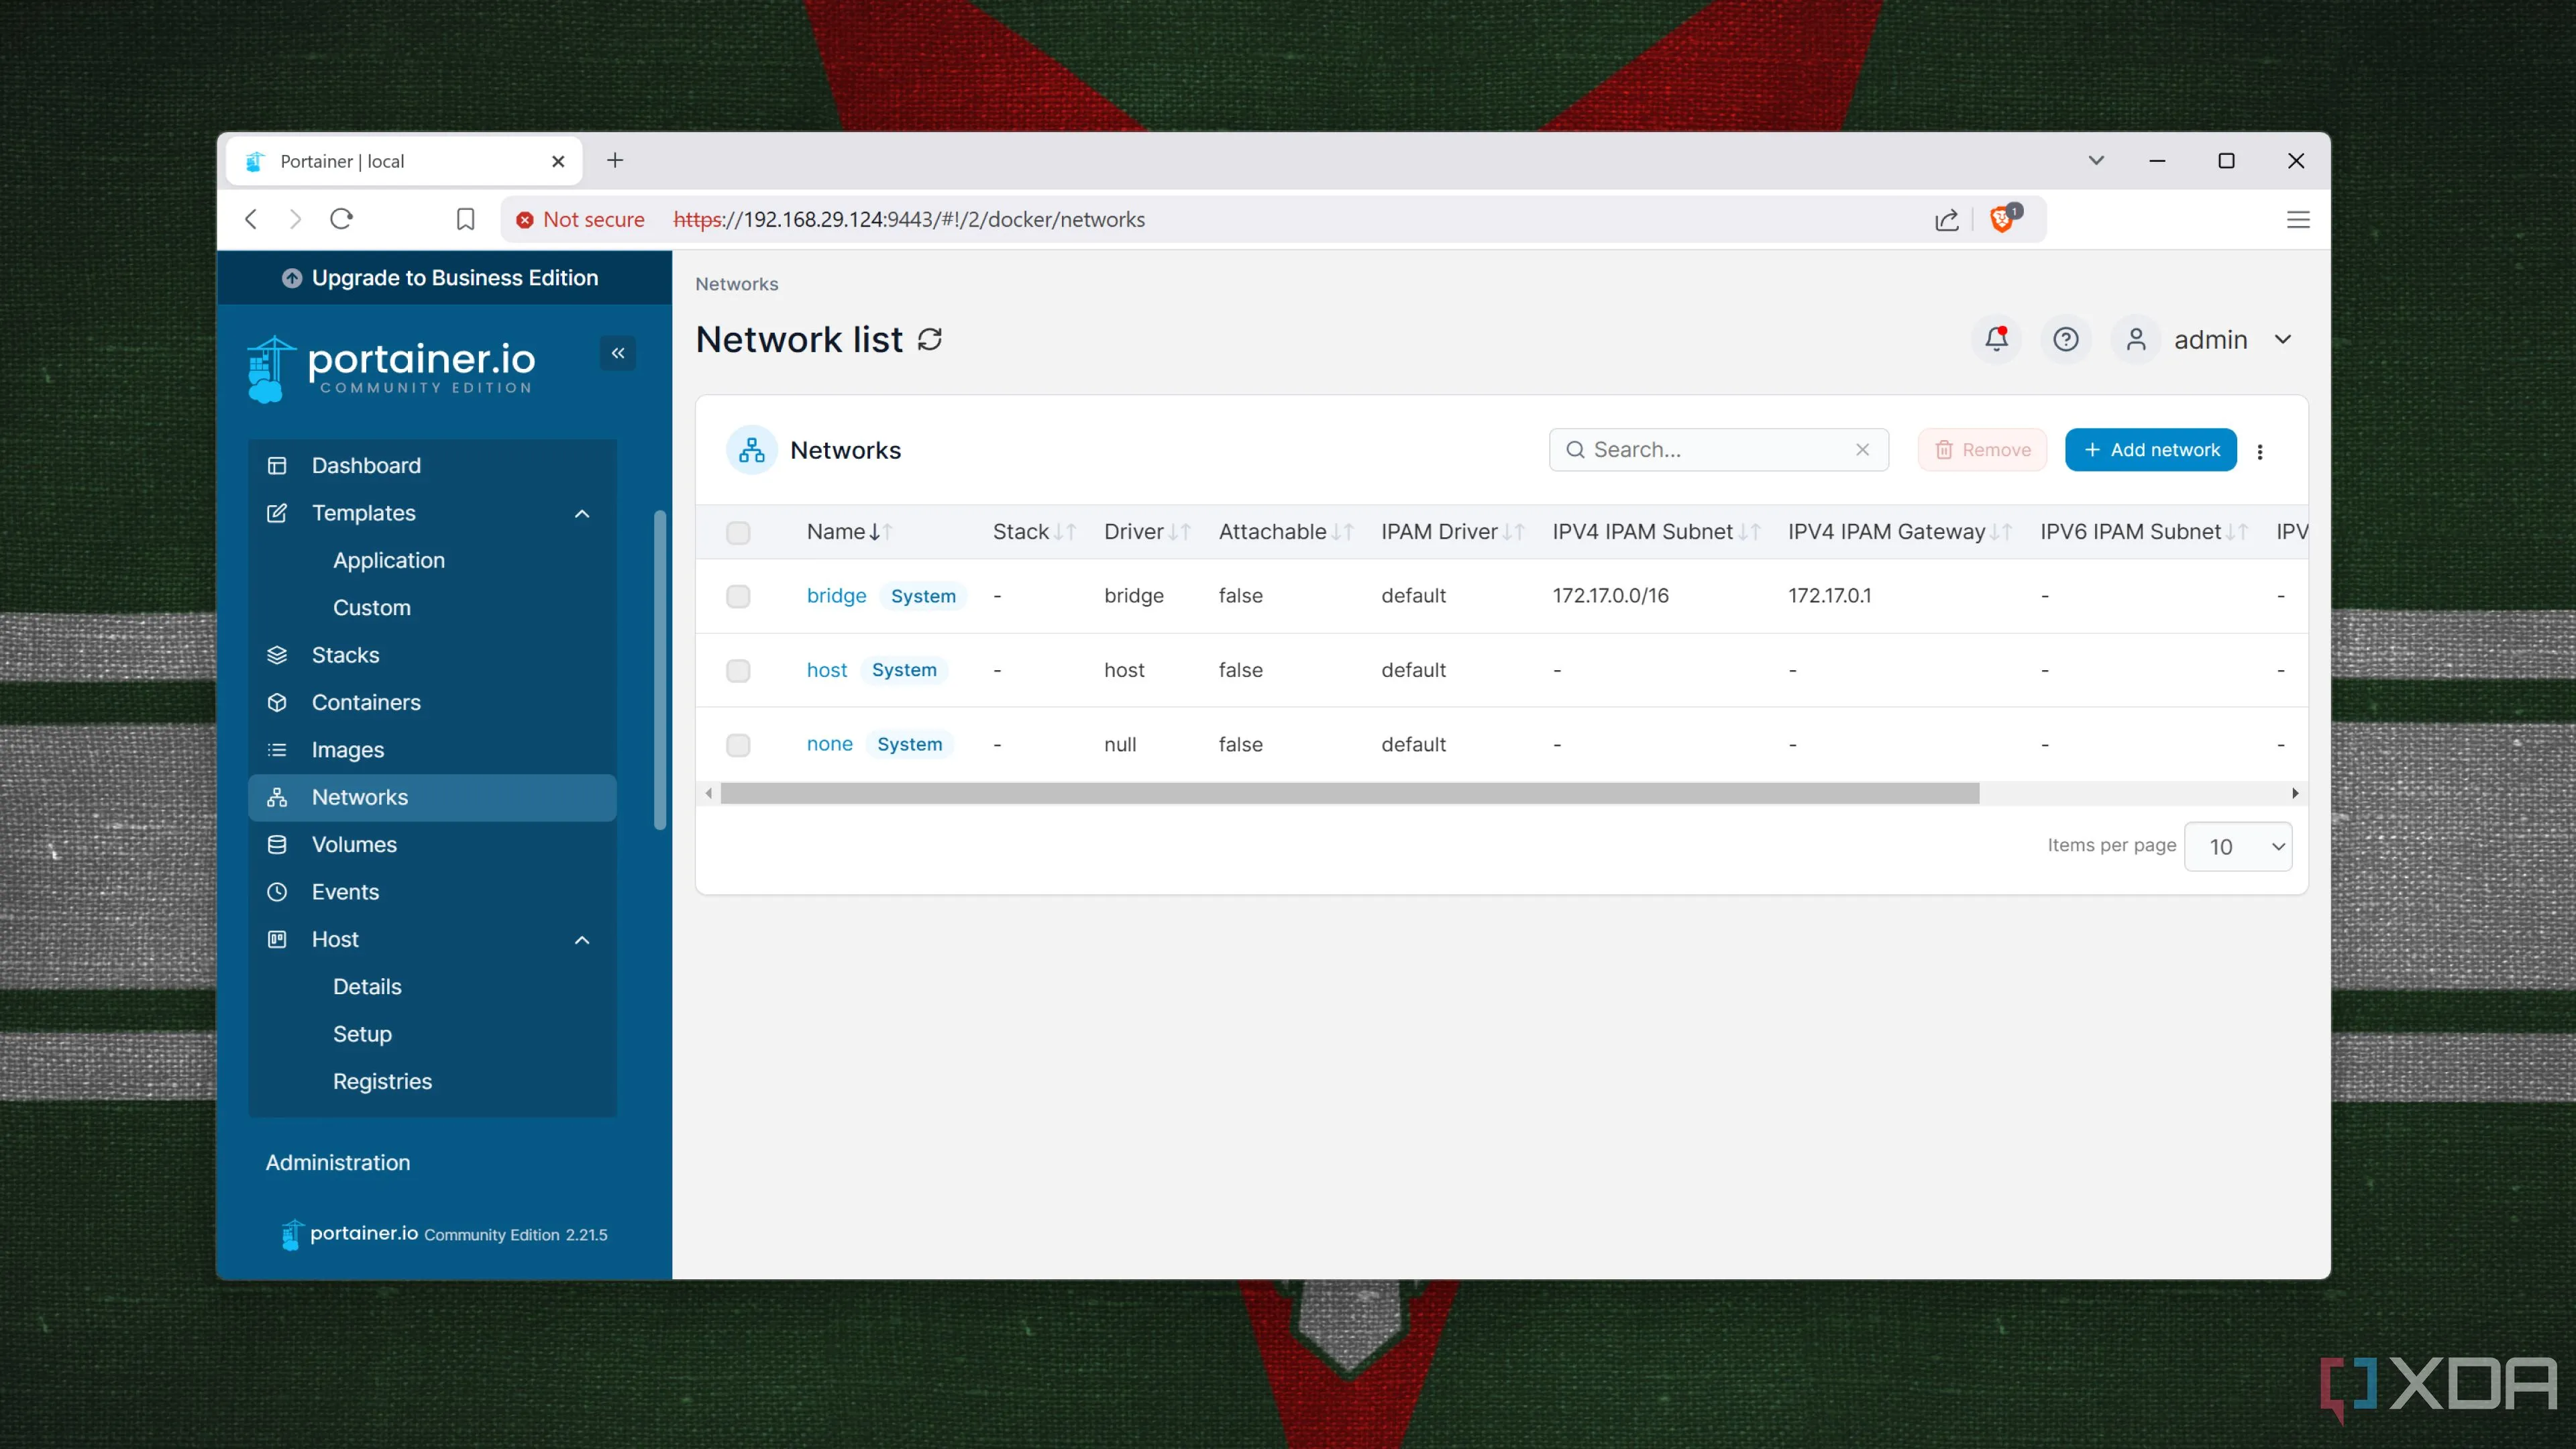Open Images in the sidebar
Viewport: 2576px width, 1449px height.
coord(432,750)
